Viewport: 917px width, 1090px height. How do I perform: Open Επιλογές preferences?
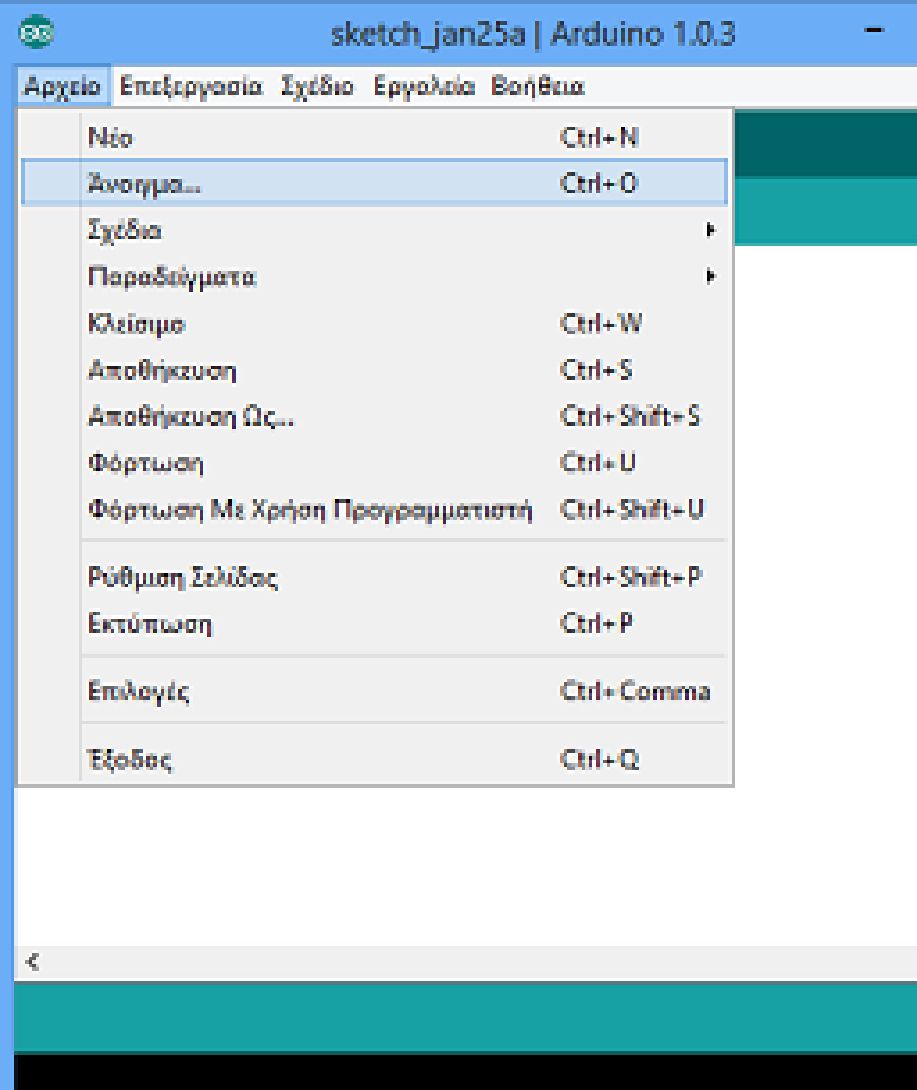(x=374, y=691)
